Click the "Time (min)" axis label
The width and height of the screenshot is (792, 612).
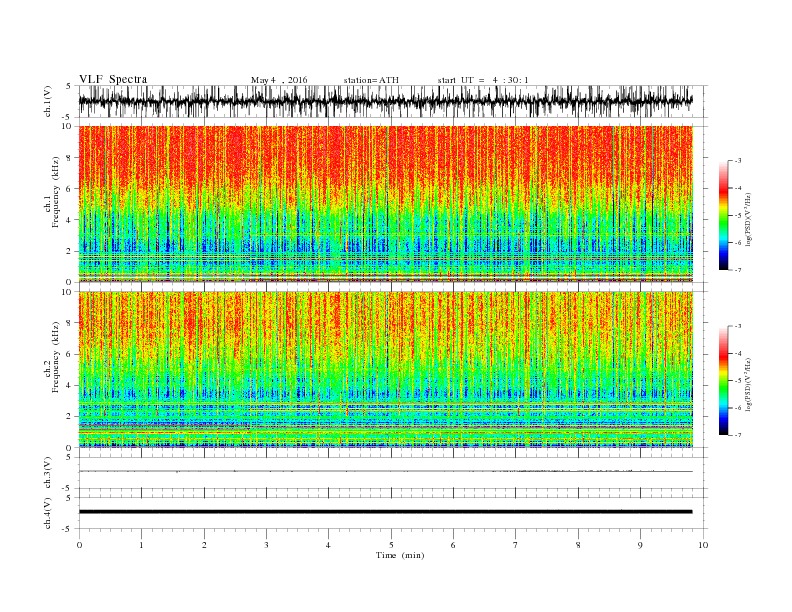pyautogui.click(x=400, y=555)
